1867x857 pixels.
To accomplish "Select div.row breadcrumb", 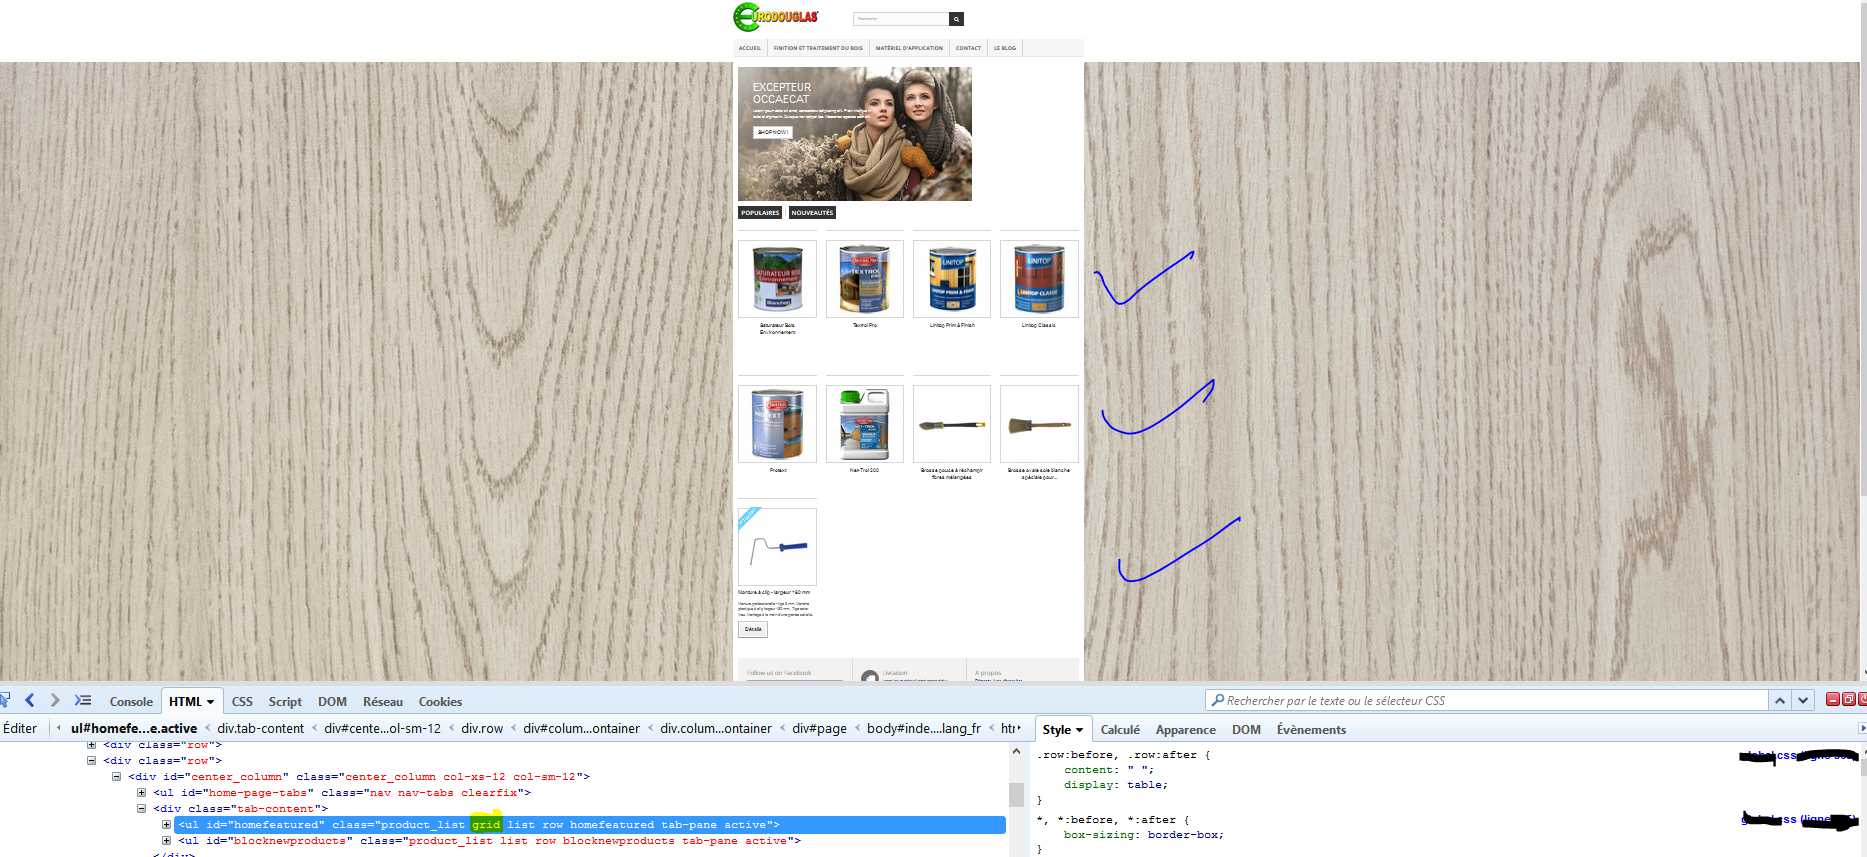I will [x=482, y=728].
